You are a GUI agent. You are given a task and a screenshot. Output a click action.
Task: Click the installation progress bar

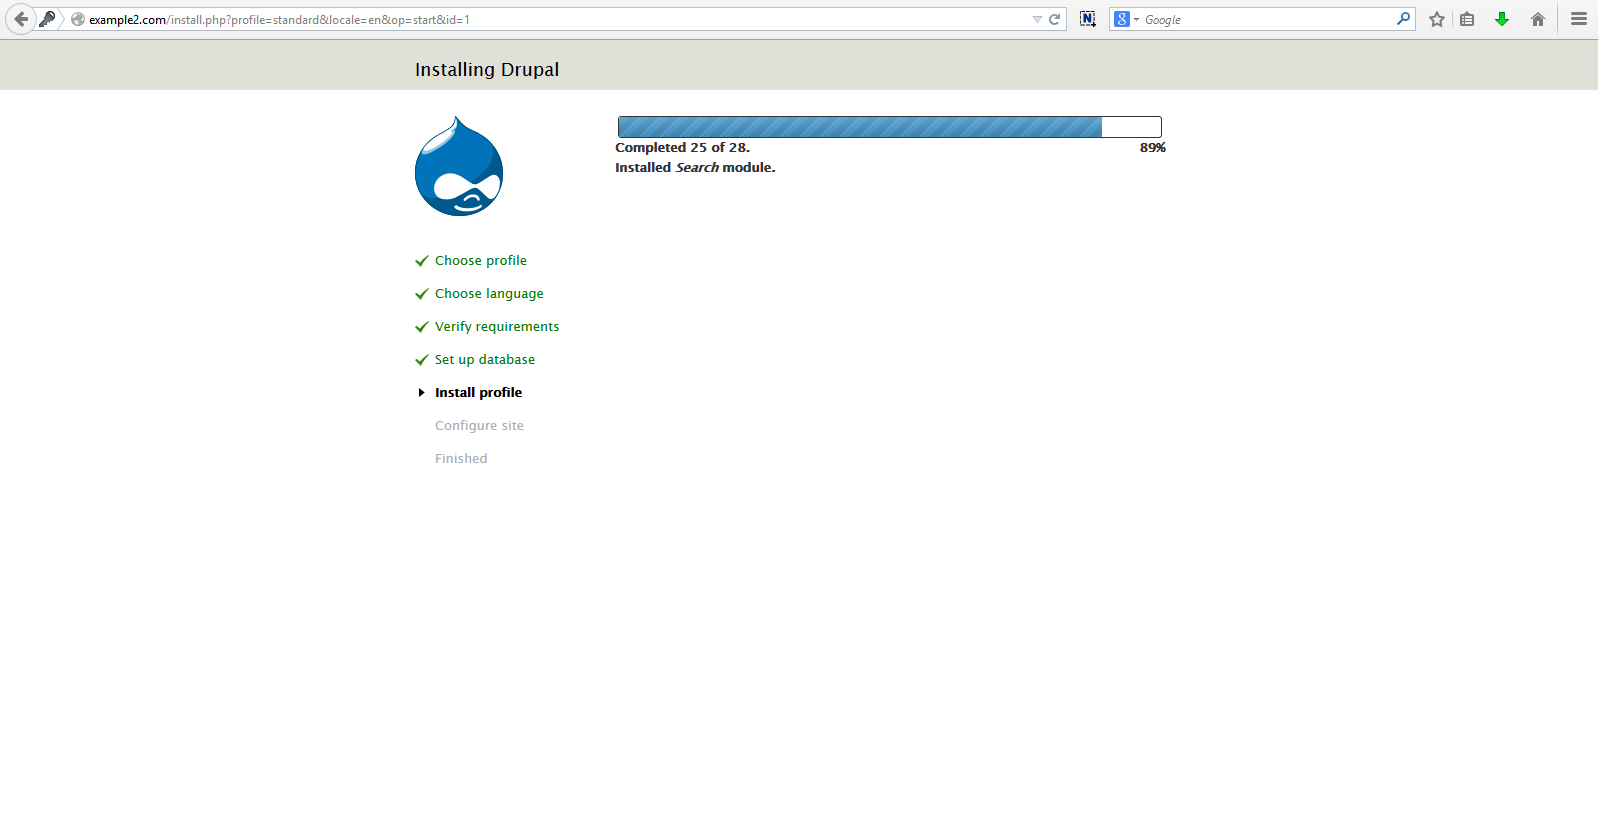tap(890, 127)
